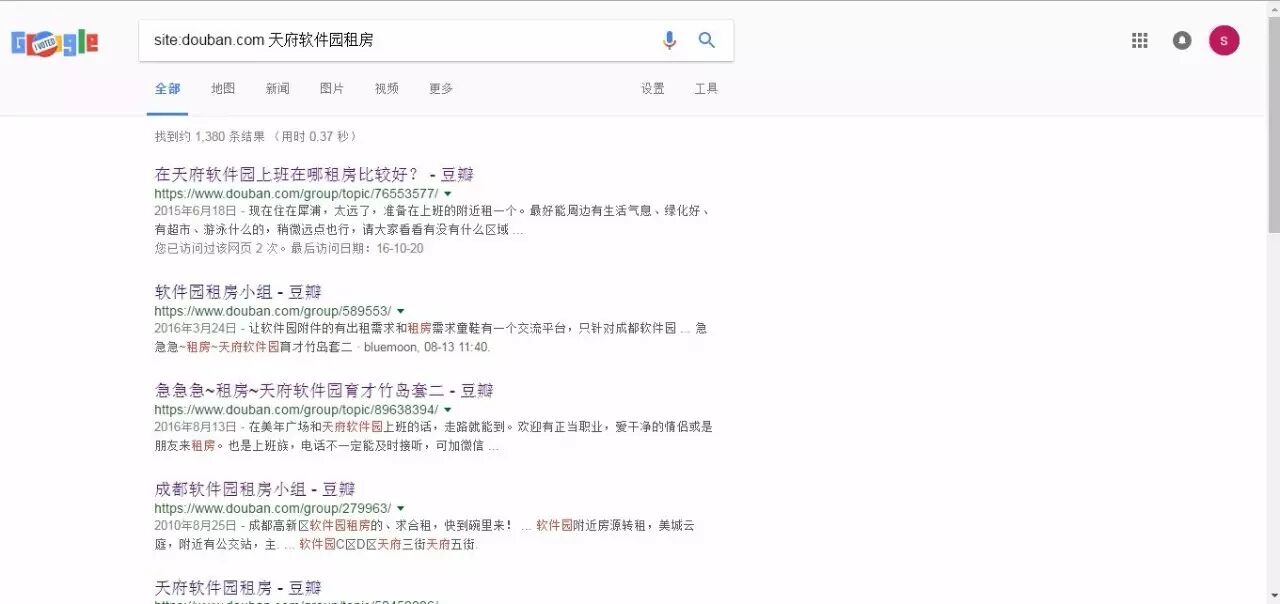Open the account avatar S
Screen dimensions: 1280x604
[x=1224, y=40]
